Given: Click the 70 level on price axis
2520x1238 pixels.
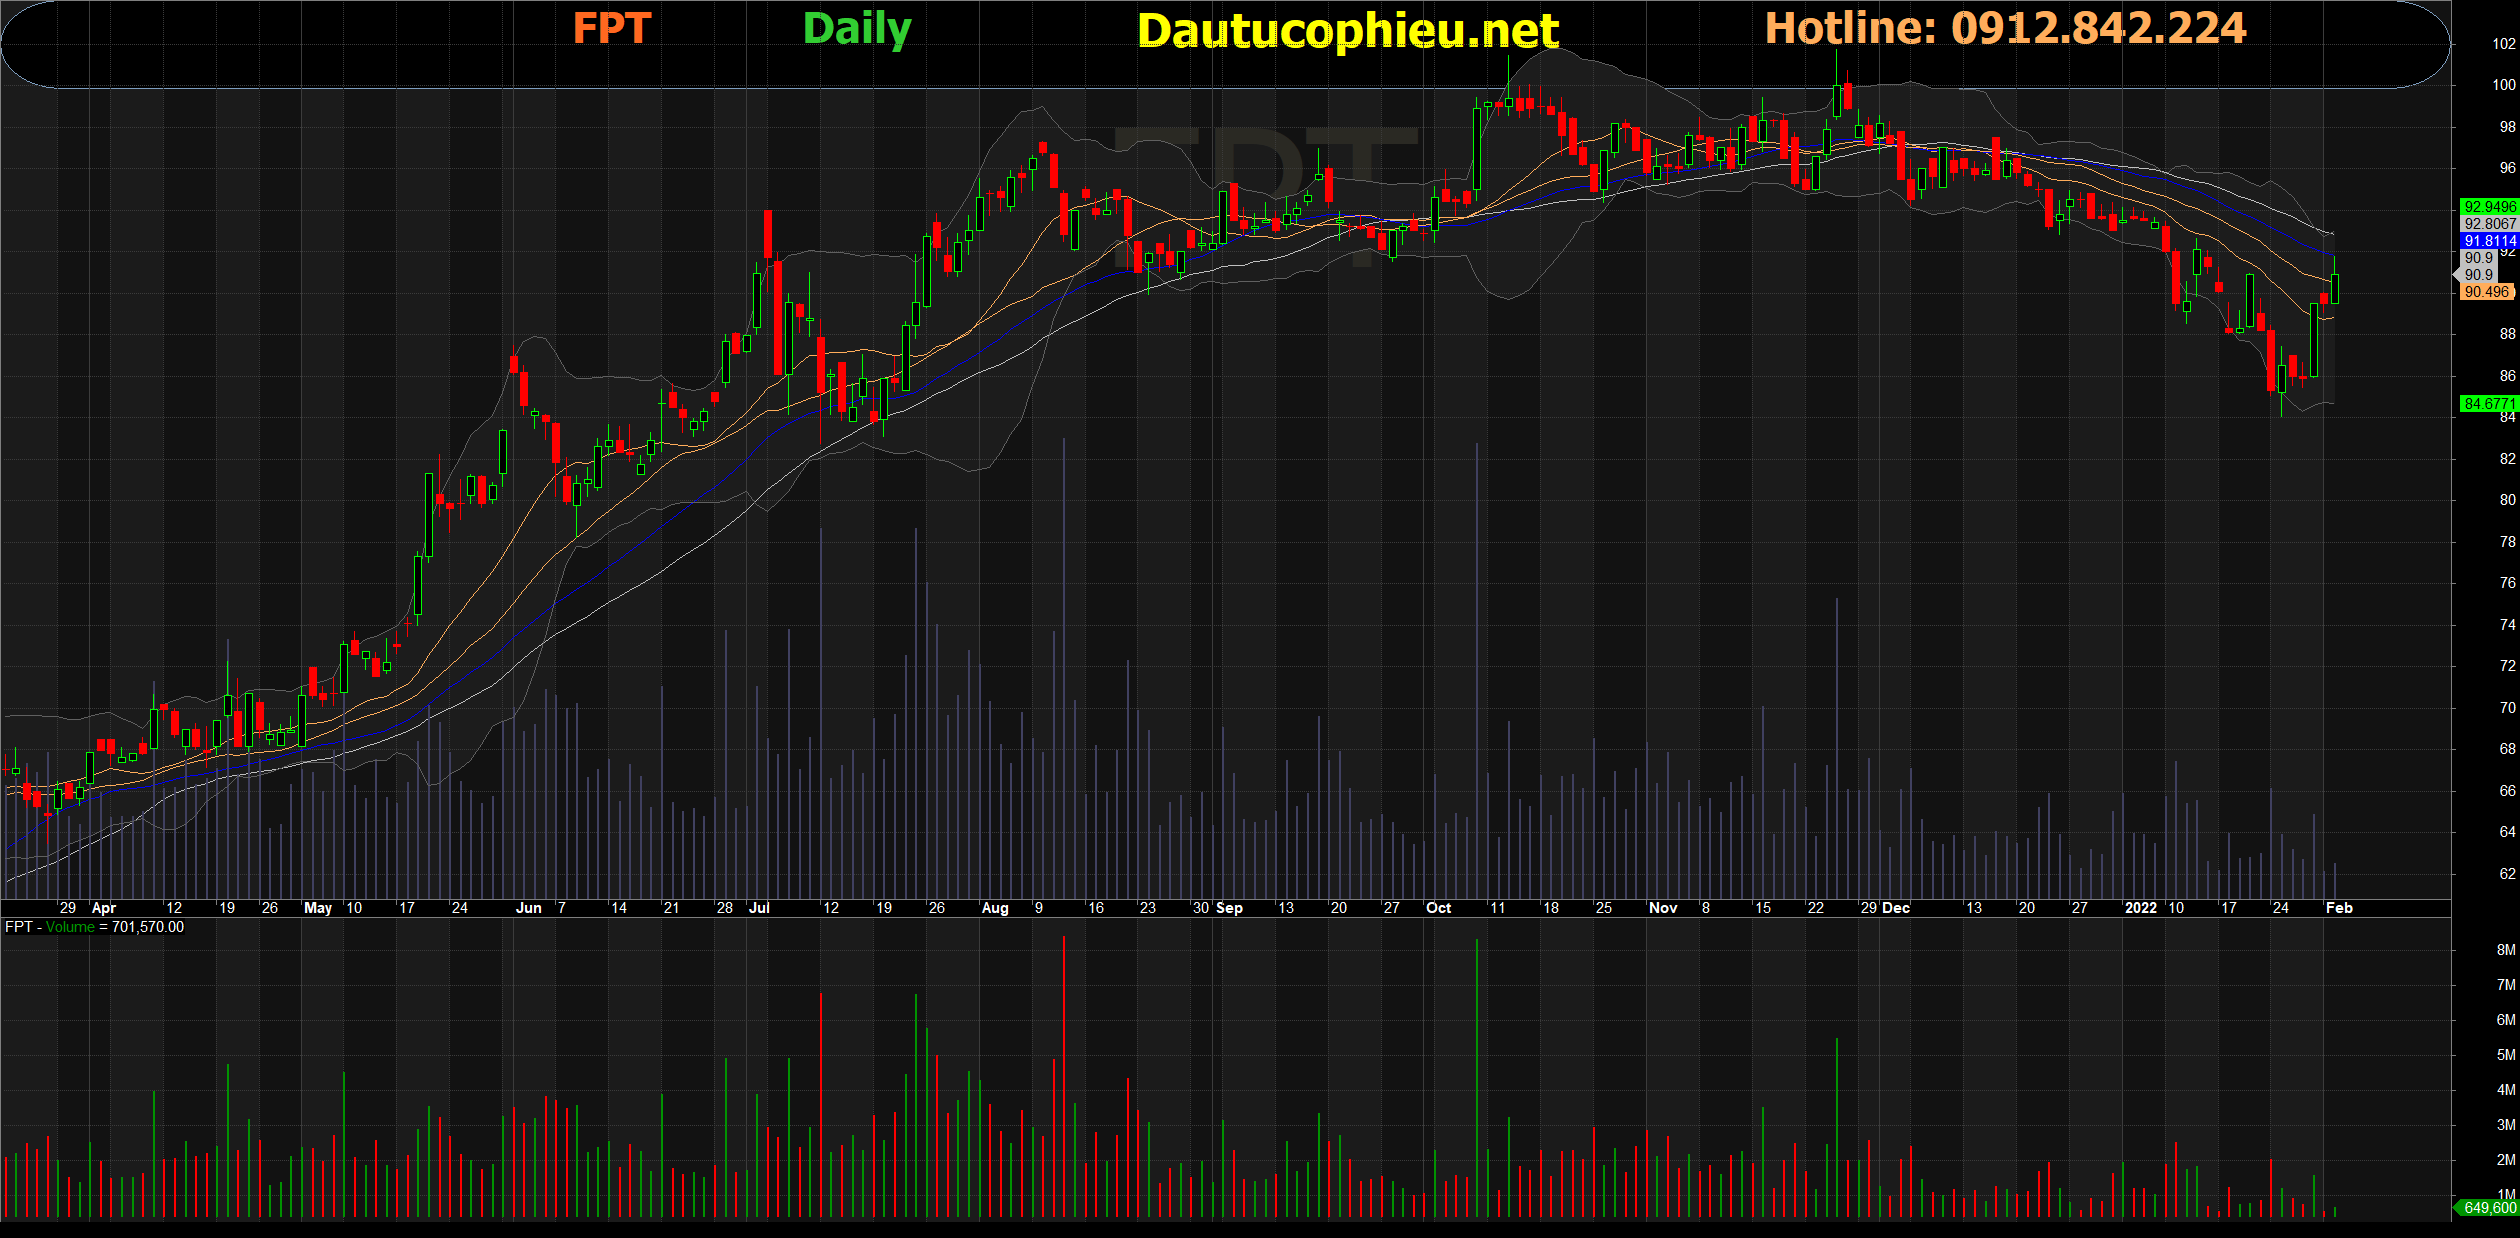Looking at the screenshot, I should click(x=2507, y=708).
